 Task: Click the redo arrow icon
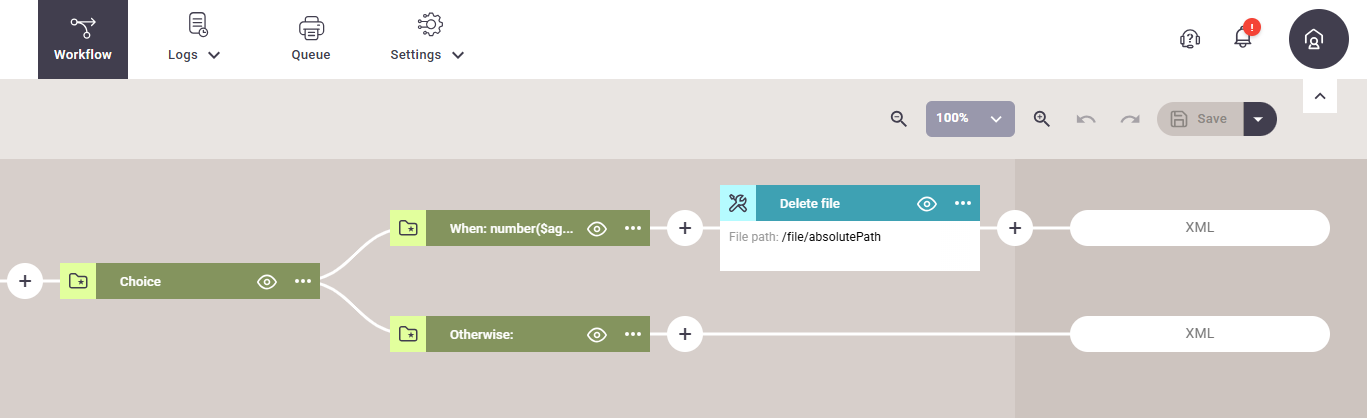[1130, 119]
